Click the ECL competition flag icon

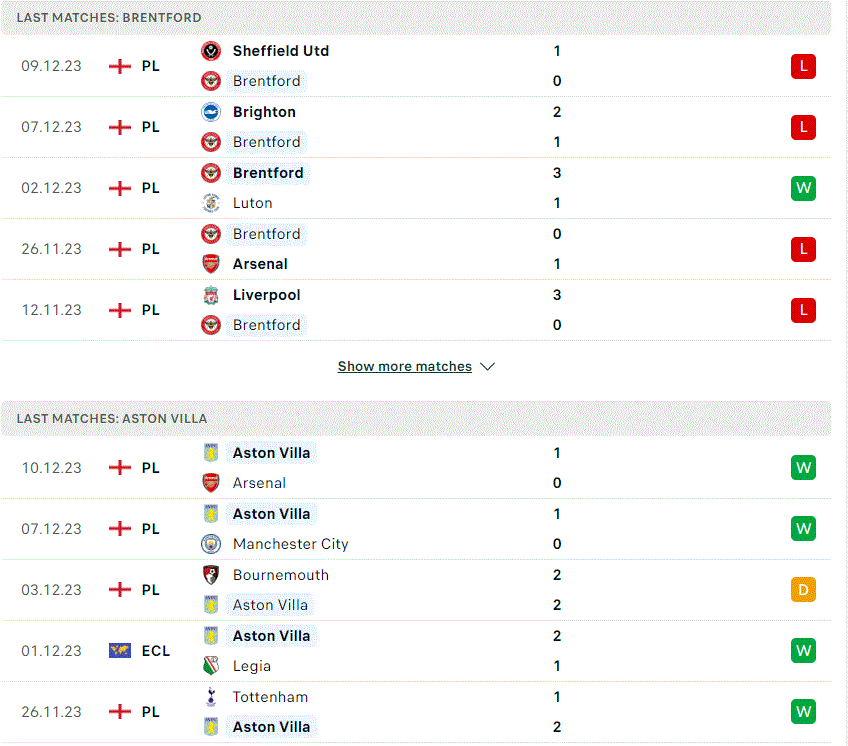pyautogui.click(x=120, y=651)
